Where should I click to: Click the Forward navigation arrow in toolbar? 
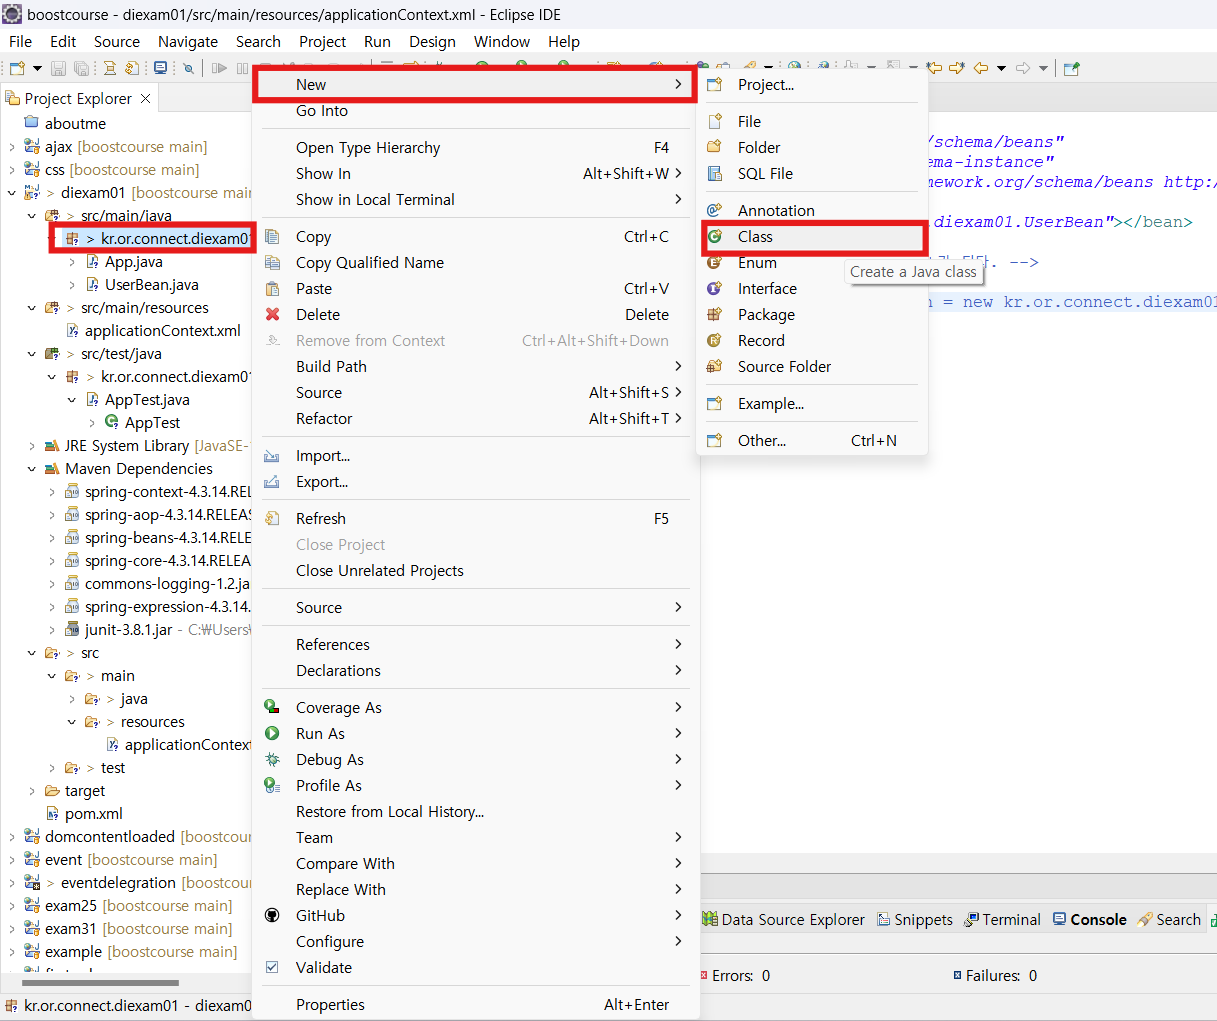1023,68
